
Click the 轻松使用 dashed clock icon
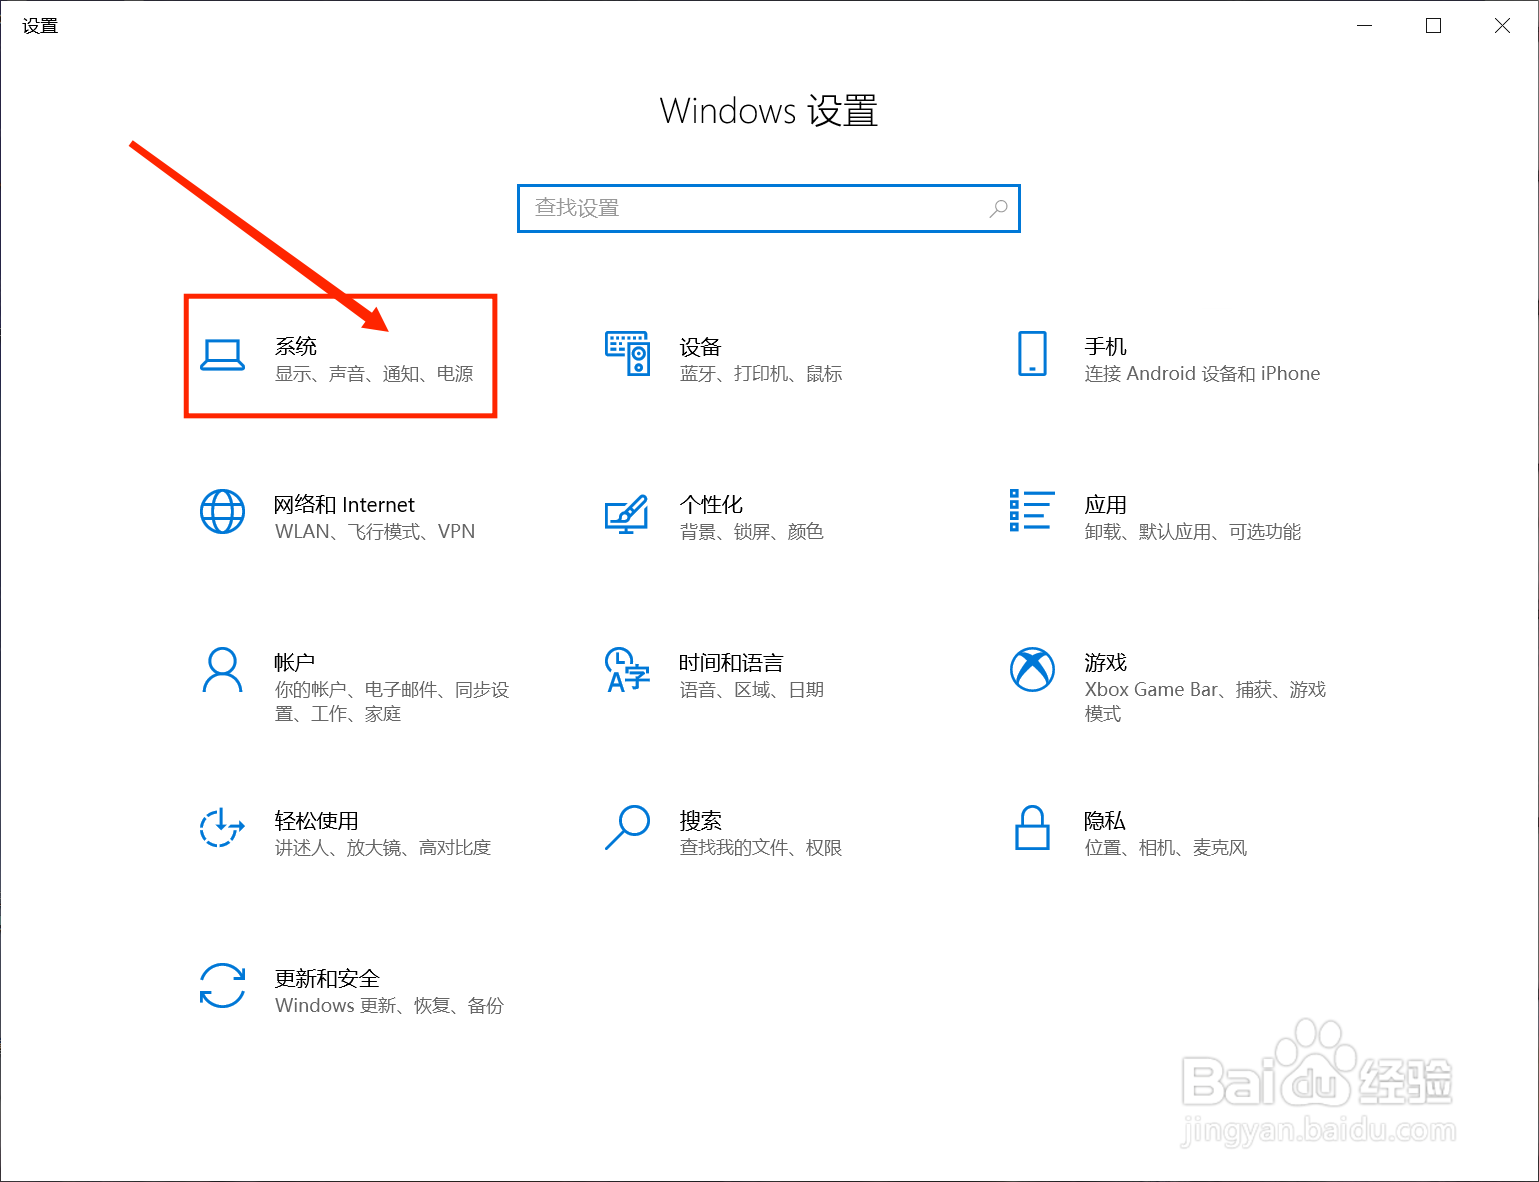(222, 827)
